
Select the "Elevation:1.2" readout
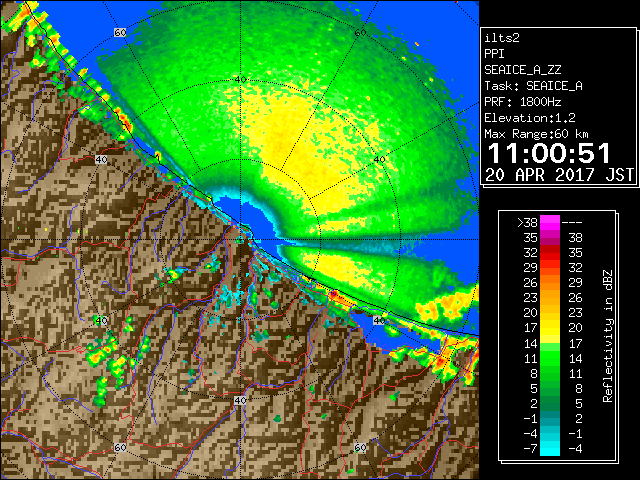tap(530, 118)
